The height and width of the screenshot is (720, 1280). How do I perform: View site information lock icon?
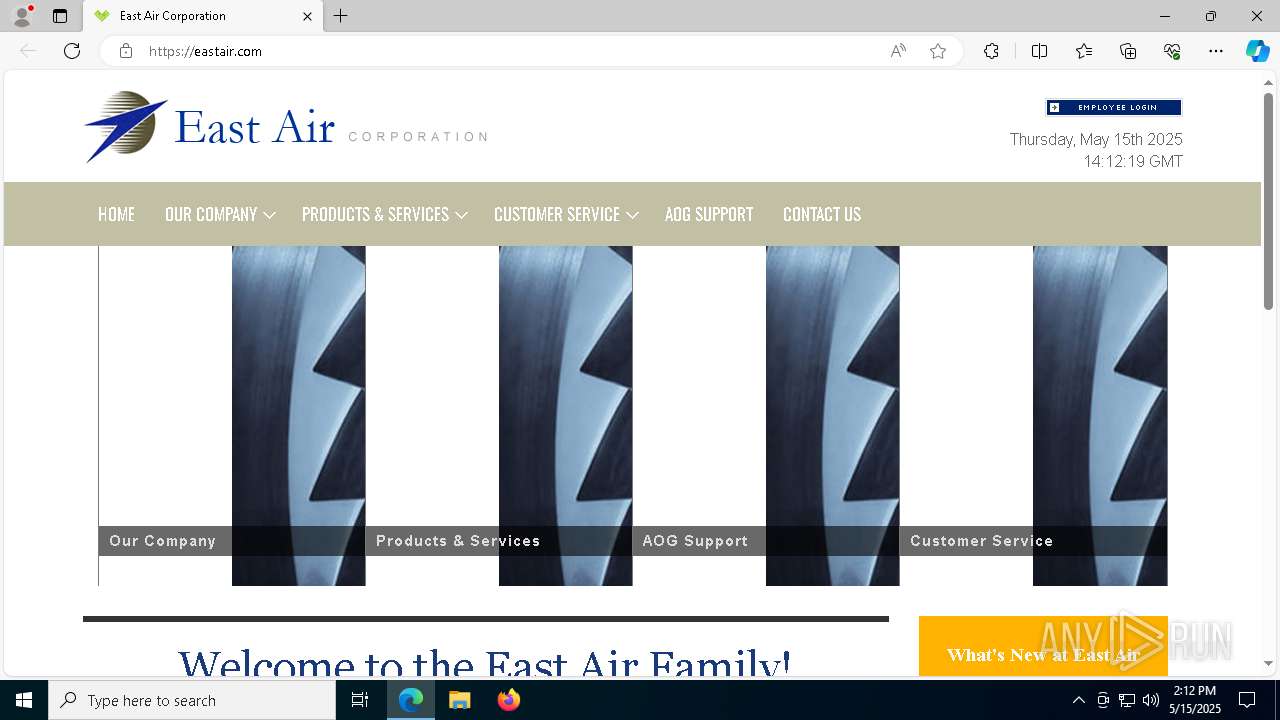click(126, 51)
